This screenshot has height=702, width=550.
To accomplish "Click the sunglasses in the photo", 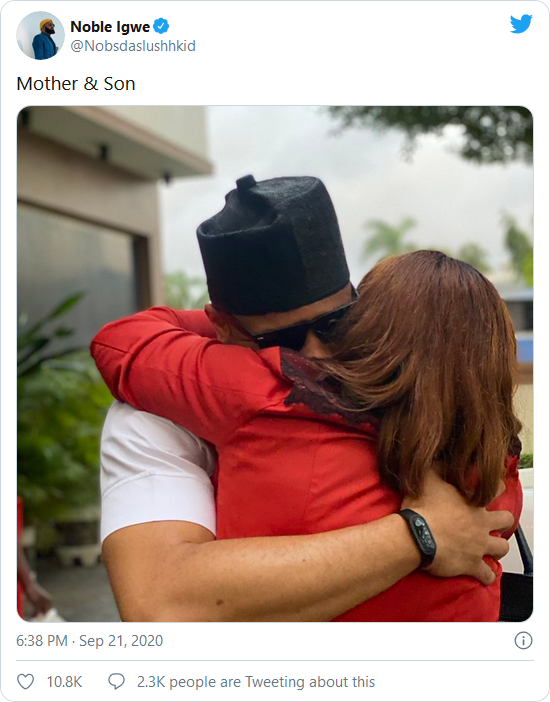I will point(296,327).
